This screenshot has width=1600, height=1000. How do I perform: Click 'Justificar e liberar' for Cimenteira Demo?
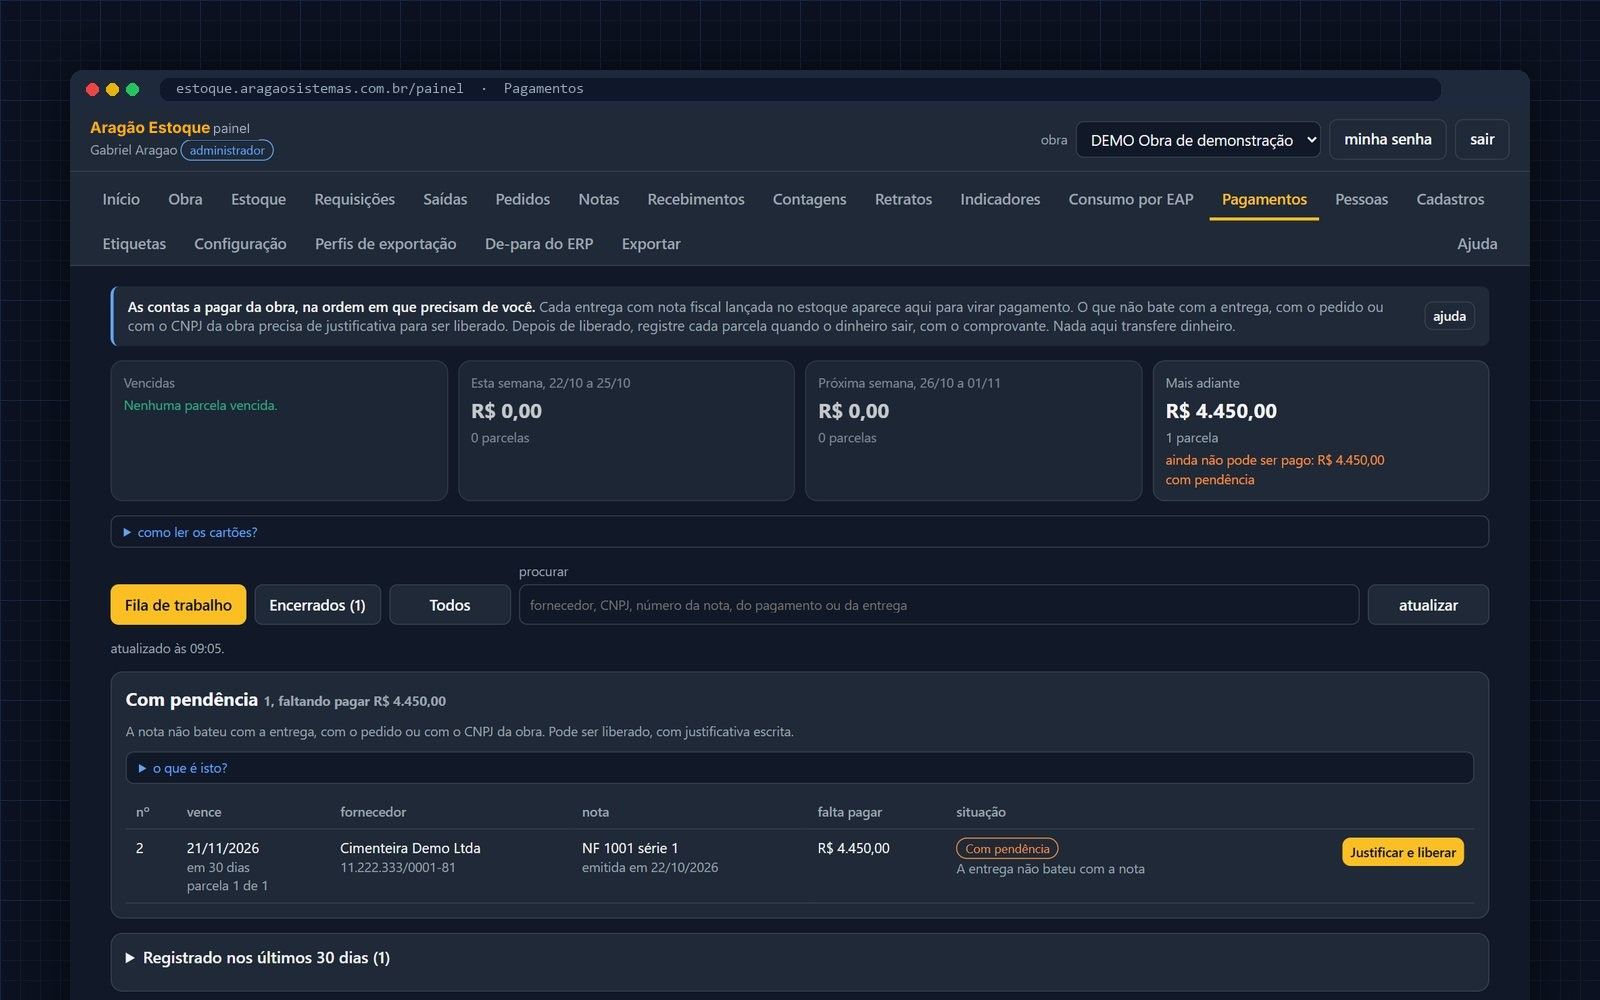[1403, 852]
